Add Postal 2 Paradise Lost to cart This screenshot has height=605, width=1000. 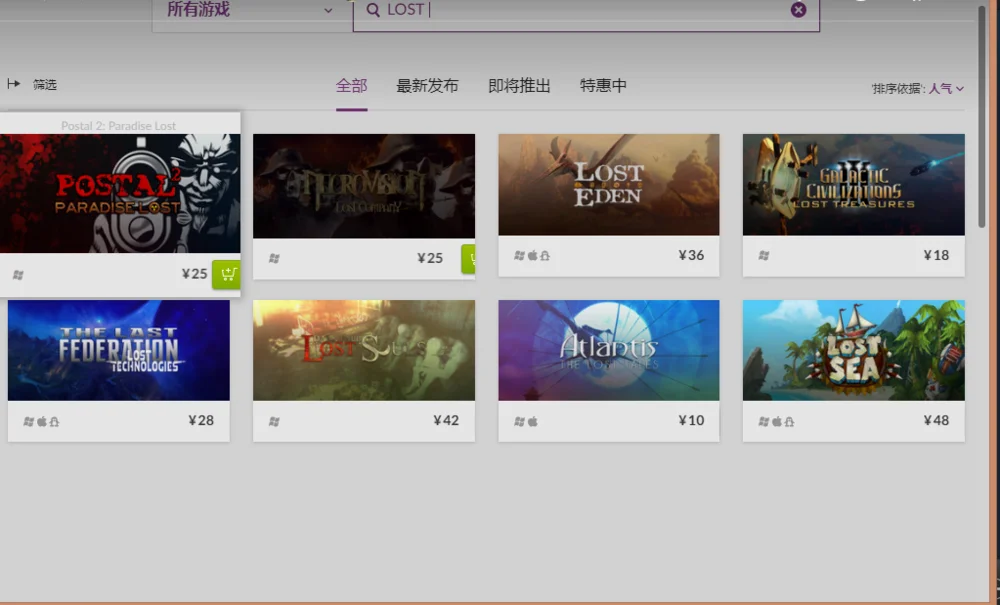[x=226, y=274]
